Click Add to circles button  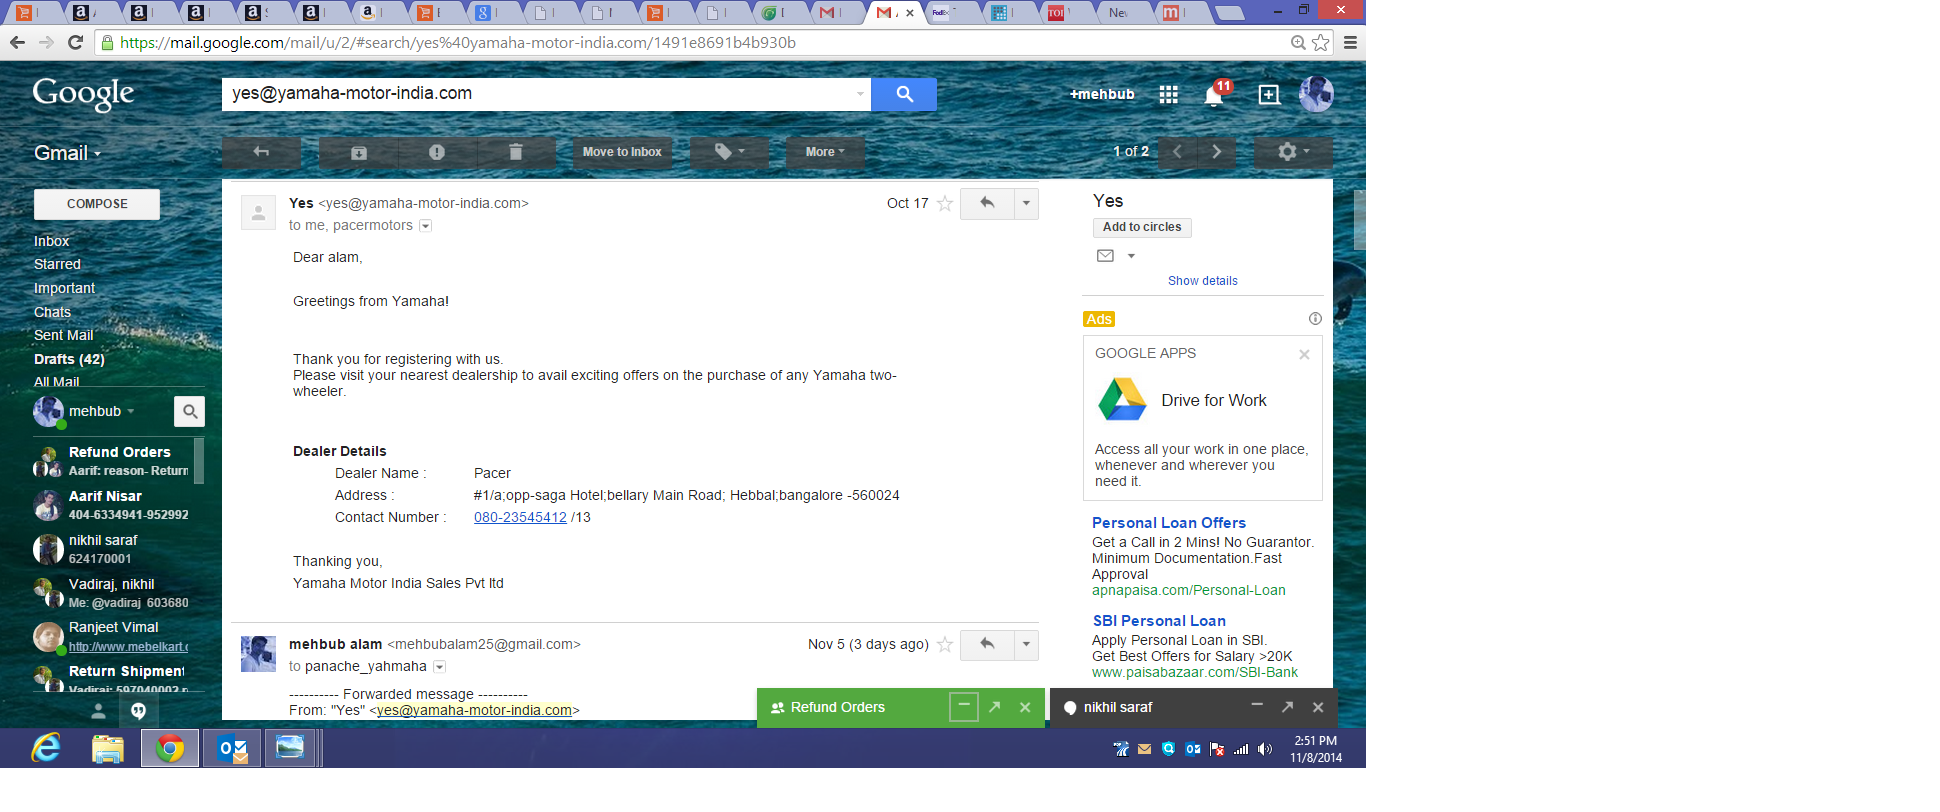click(x=1142, y=228)
